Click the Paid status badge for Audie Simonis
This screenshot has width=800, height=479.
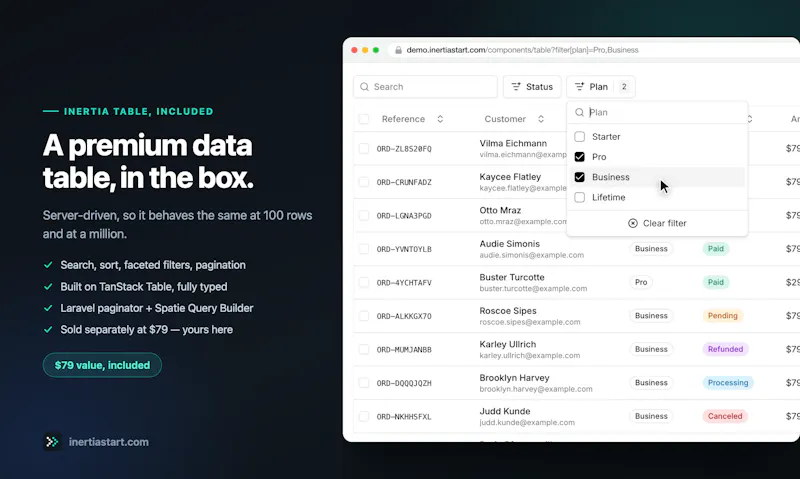coord(716,248)
